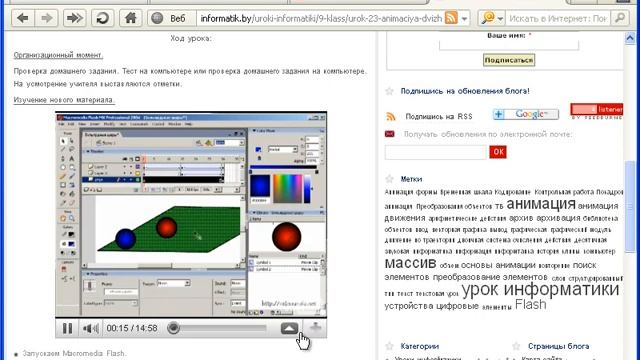Image resolution: width=640 pixels, height=360 pixels.
Task: Focus the 'Искать в Интернет' search field
Action: click(x=558, y=18)
